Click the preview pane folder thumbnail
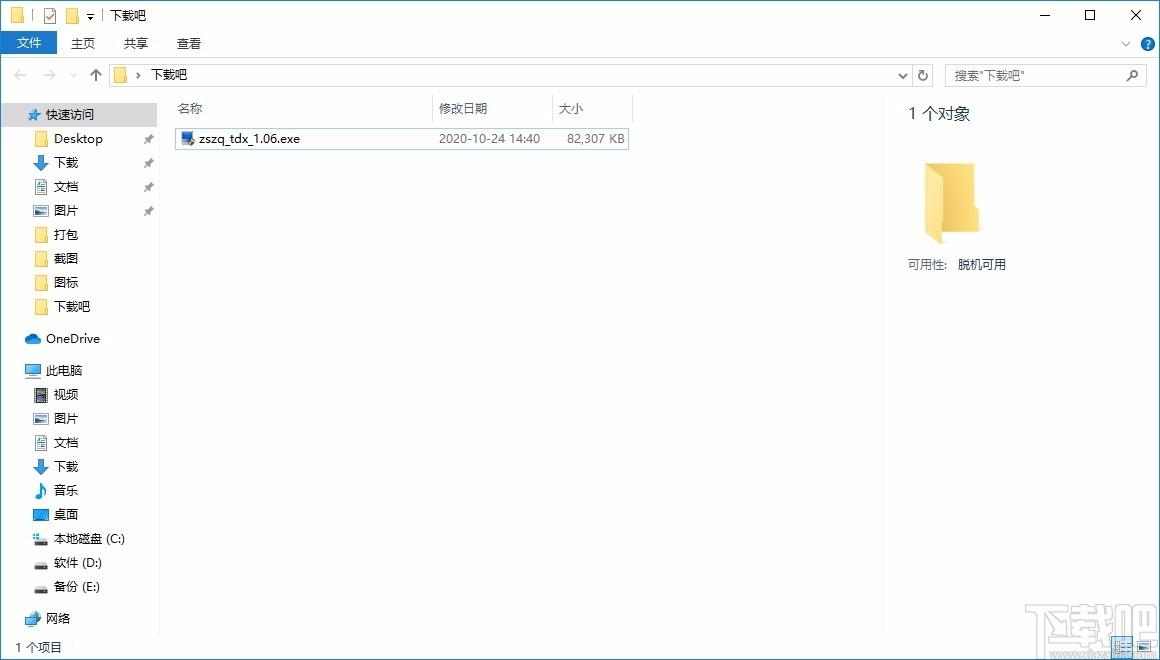 click(952, 203)
